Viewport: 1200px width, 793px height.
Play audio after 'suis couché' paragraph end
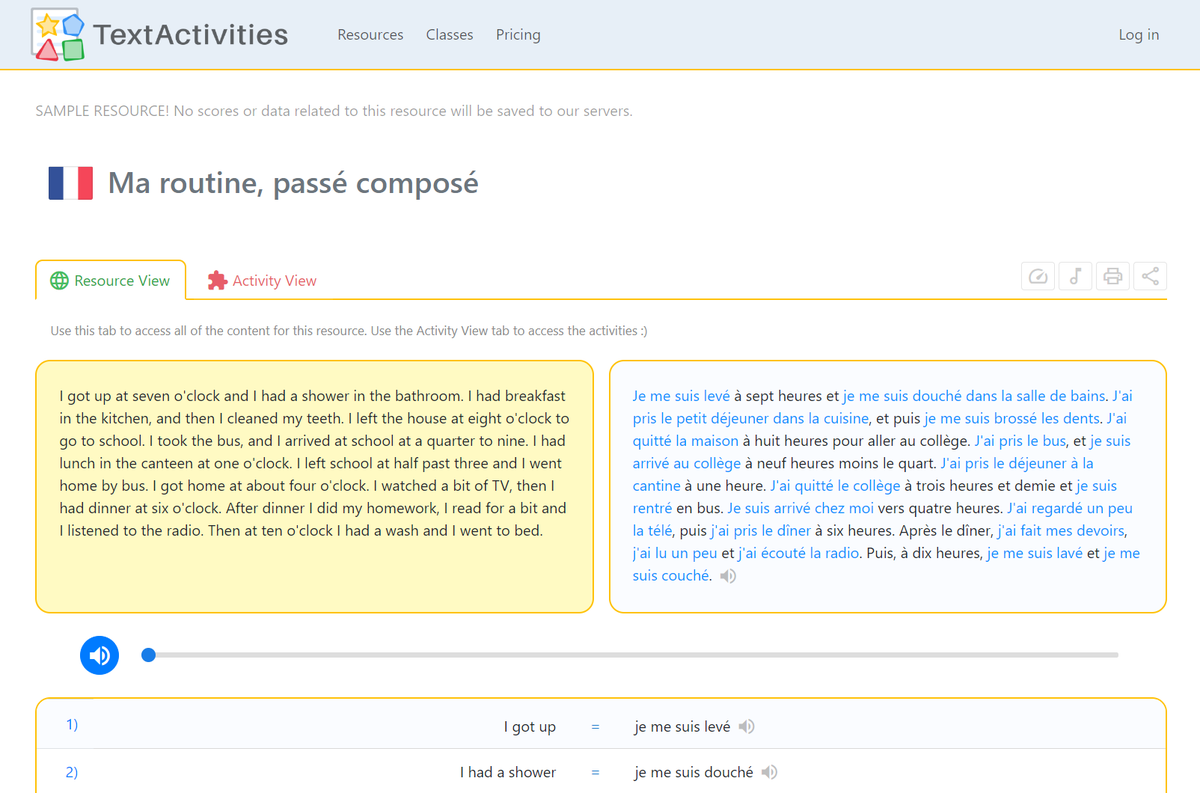(728, 576)
